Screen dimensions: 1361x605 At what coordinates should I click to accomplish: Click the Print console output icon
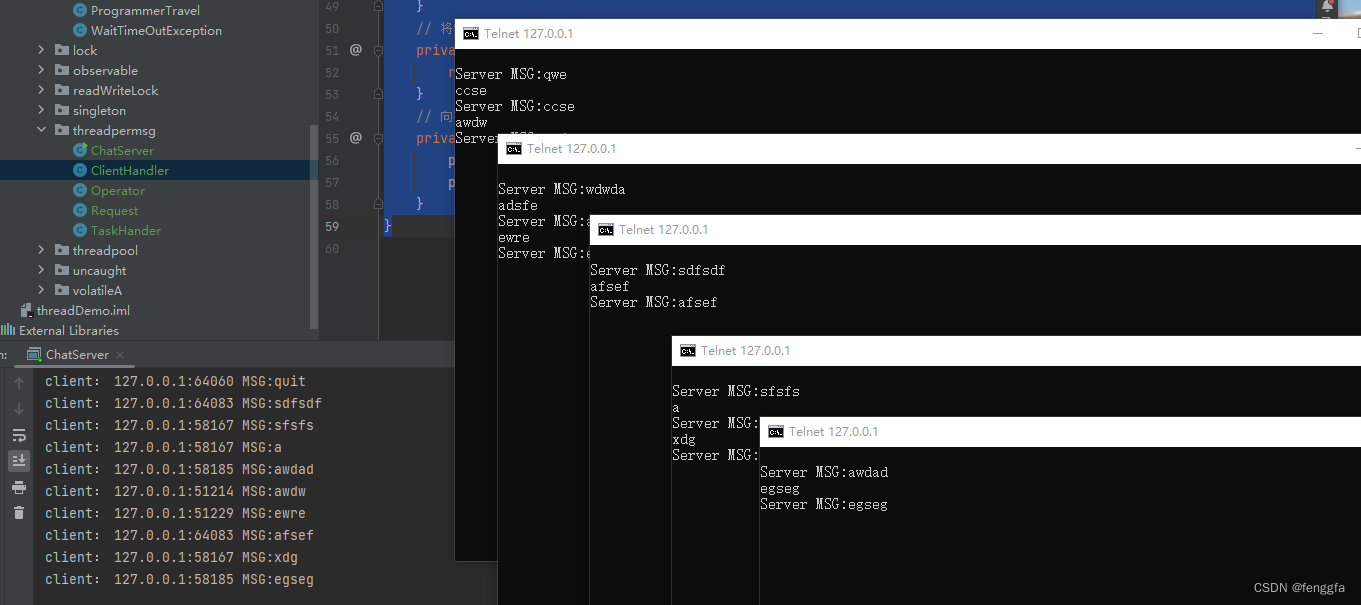[x=19, y=487]
